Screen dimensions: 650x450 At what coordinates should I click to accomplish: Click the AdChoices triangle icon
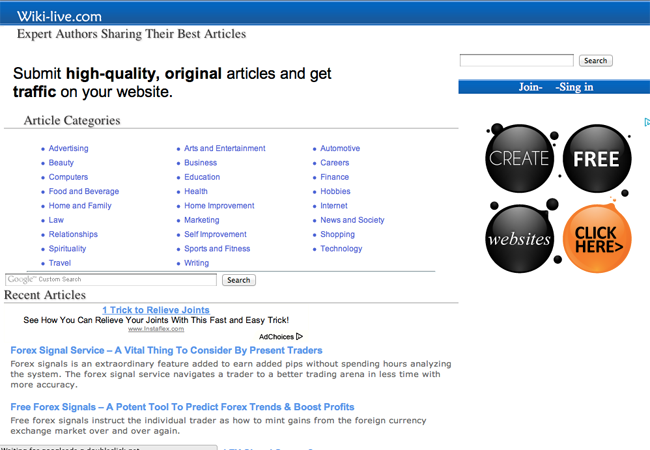299,337
